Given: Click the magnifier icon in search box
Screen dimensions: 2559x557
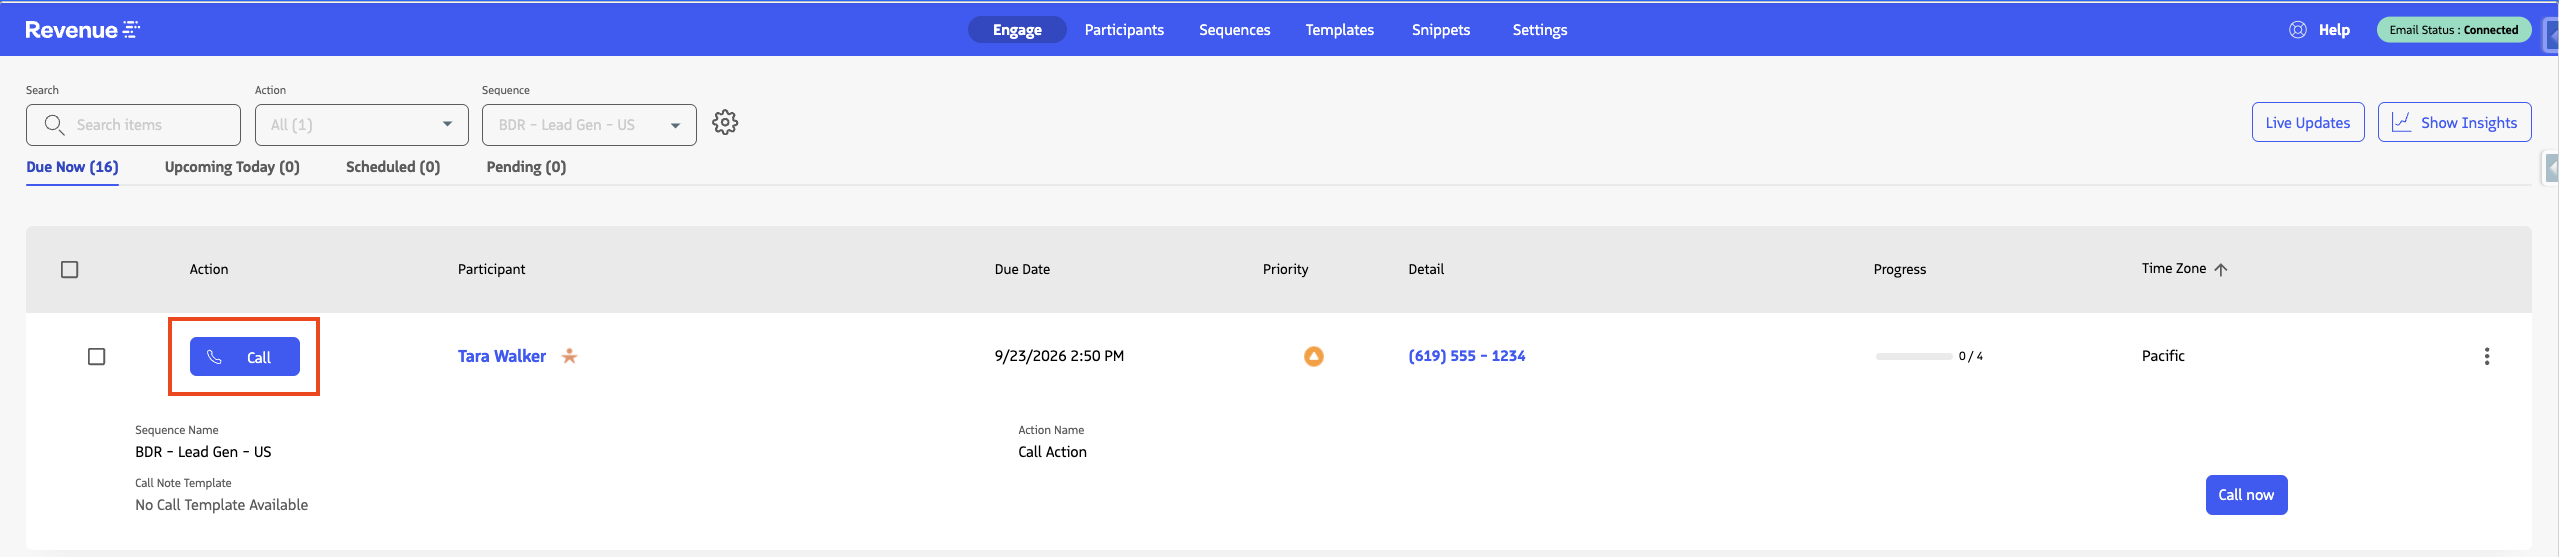Looking at the screenshot, I should pyautogui.click(x=54, y=124).
